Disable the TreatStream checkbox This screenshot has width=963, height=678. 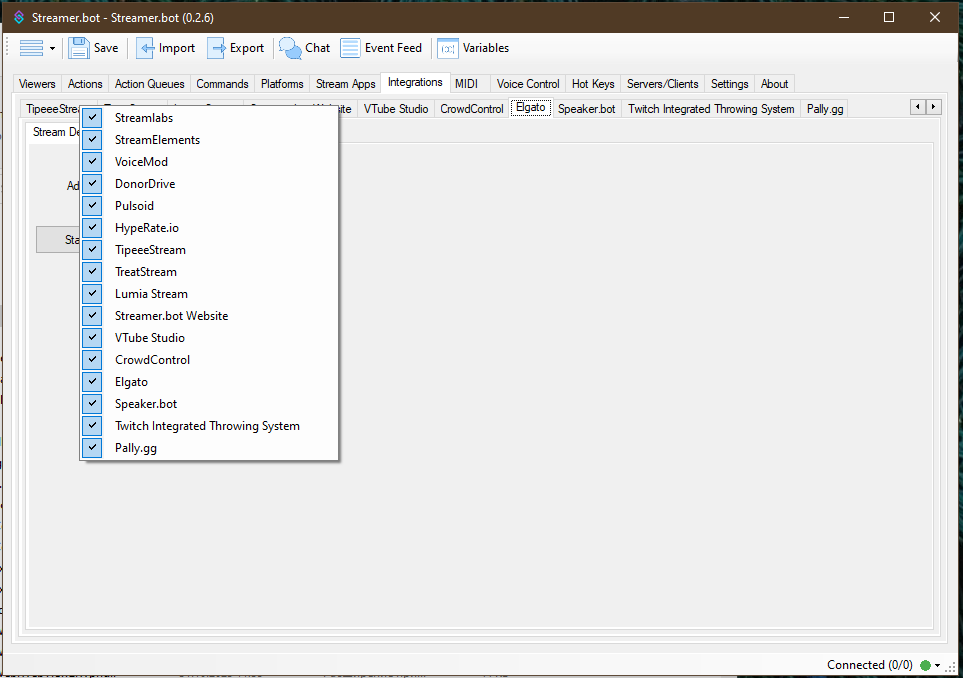tap(92, 272)
